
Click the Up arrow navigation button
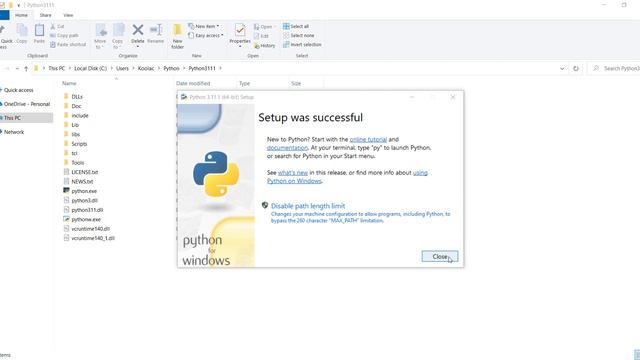[x=26, y=69]
